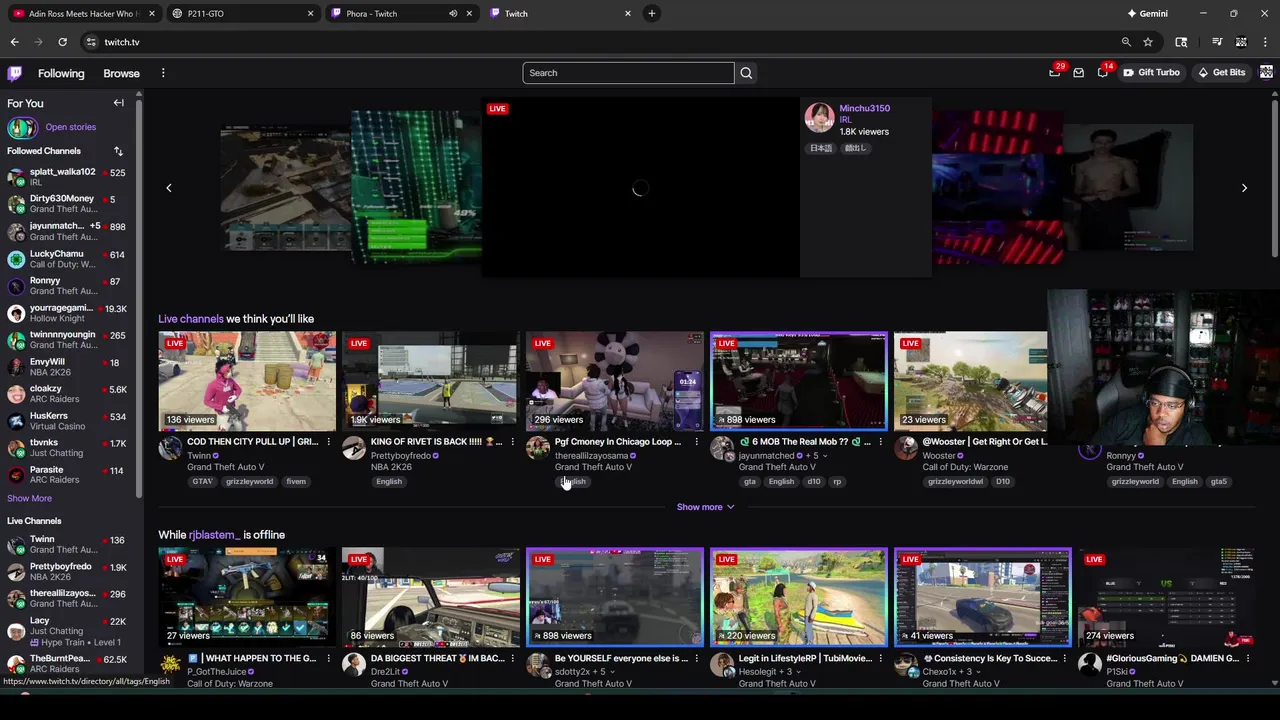Open Prime loot crown with 29 badge

pos(1055,72)
